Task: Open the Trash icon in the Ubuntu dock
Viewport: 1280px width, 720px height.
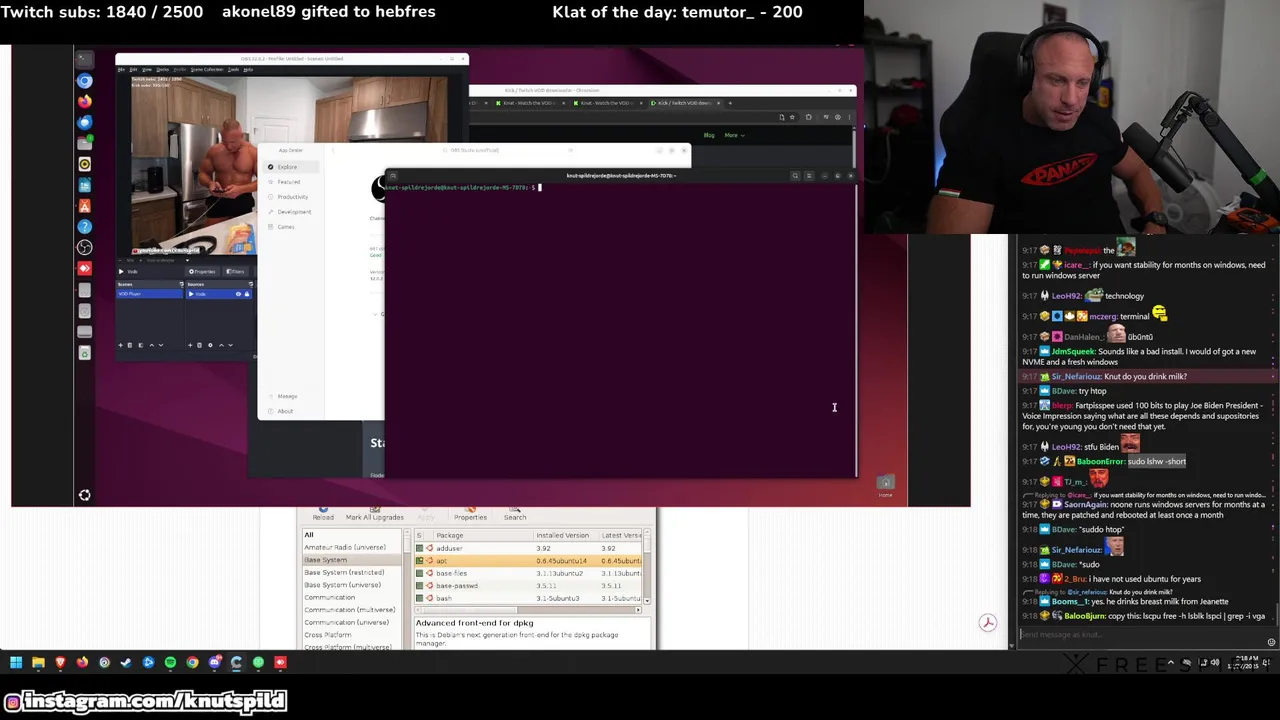Action: (x=85, y=353)
